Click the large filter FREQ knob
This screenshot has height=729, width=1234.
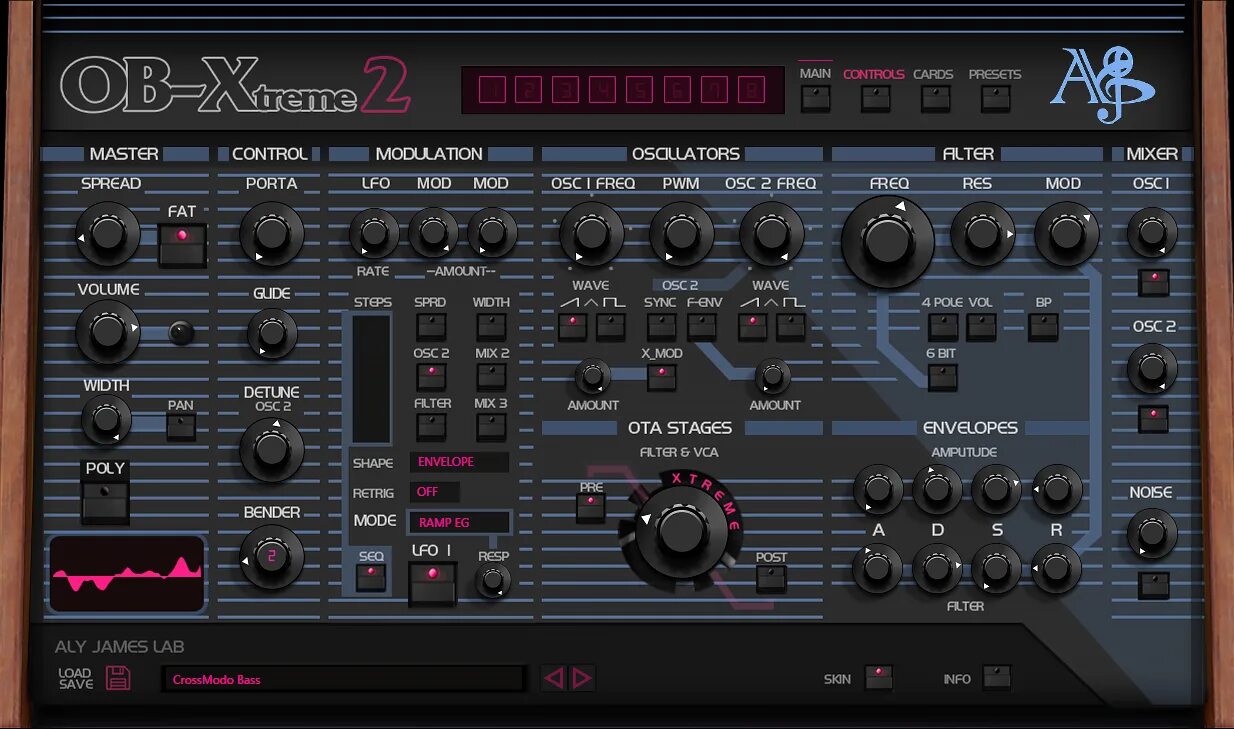tap(888, 242)
